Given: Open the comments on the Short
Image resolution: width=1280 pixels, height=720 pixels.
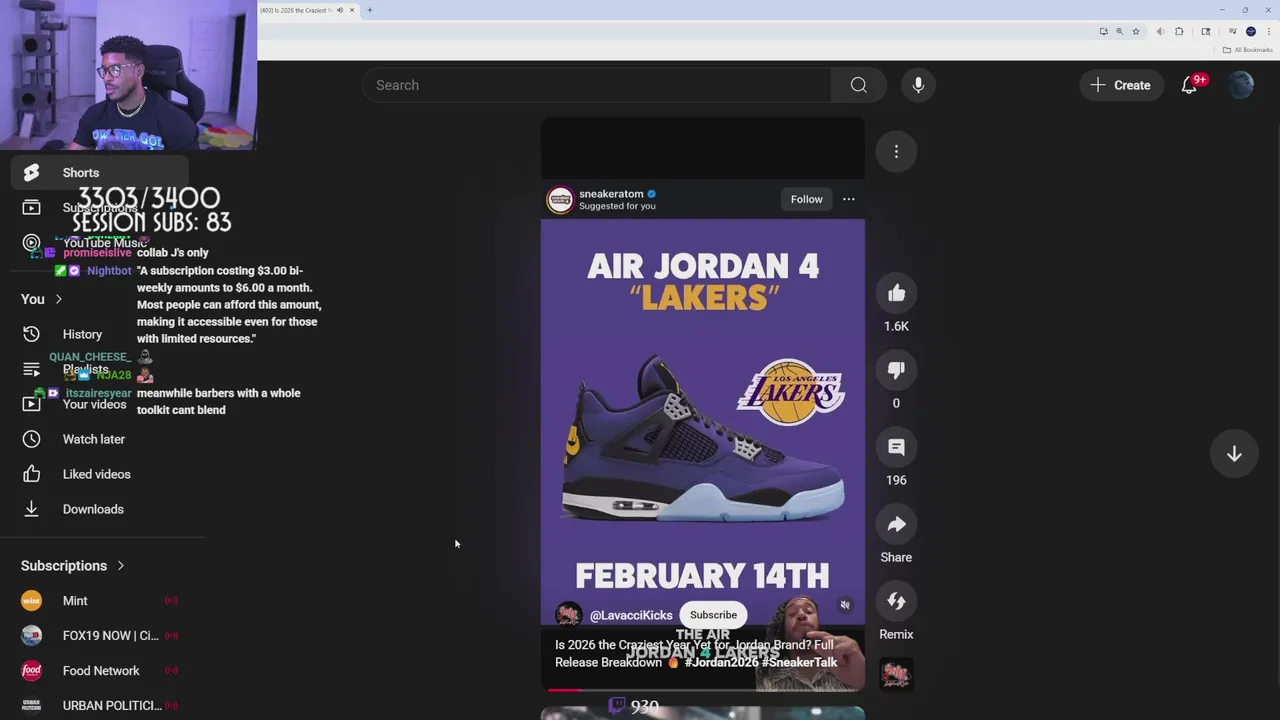Looking at the screenshot, I should [896, 447].
